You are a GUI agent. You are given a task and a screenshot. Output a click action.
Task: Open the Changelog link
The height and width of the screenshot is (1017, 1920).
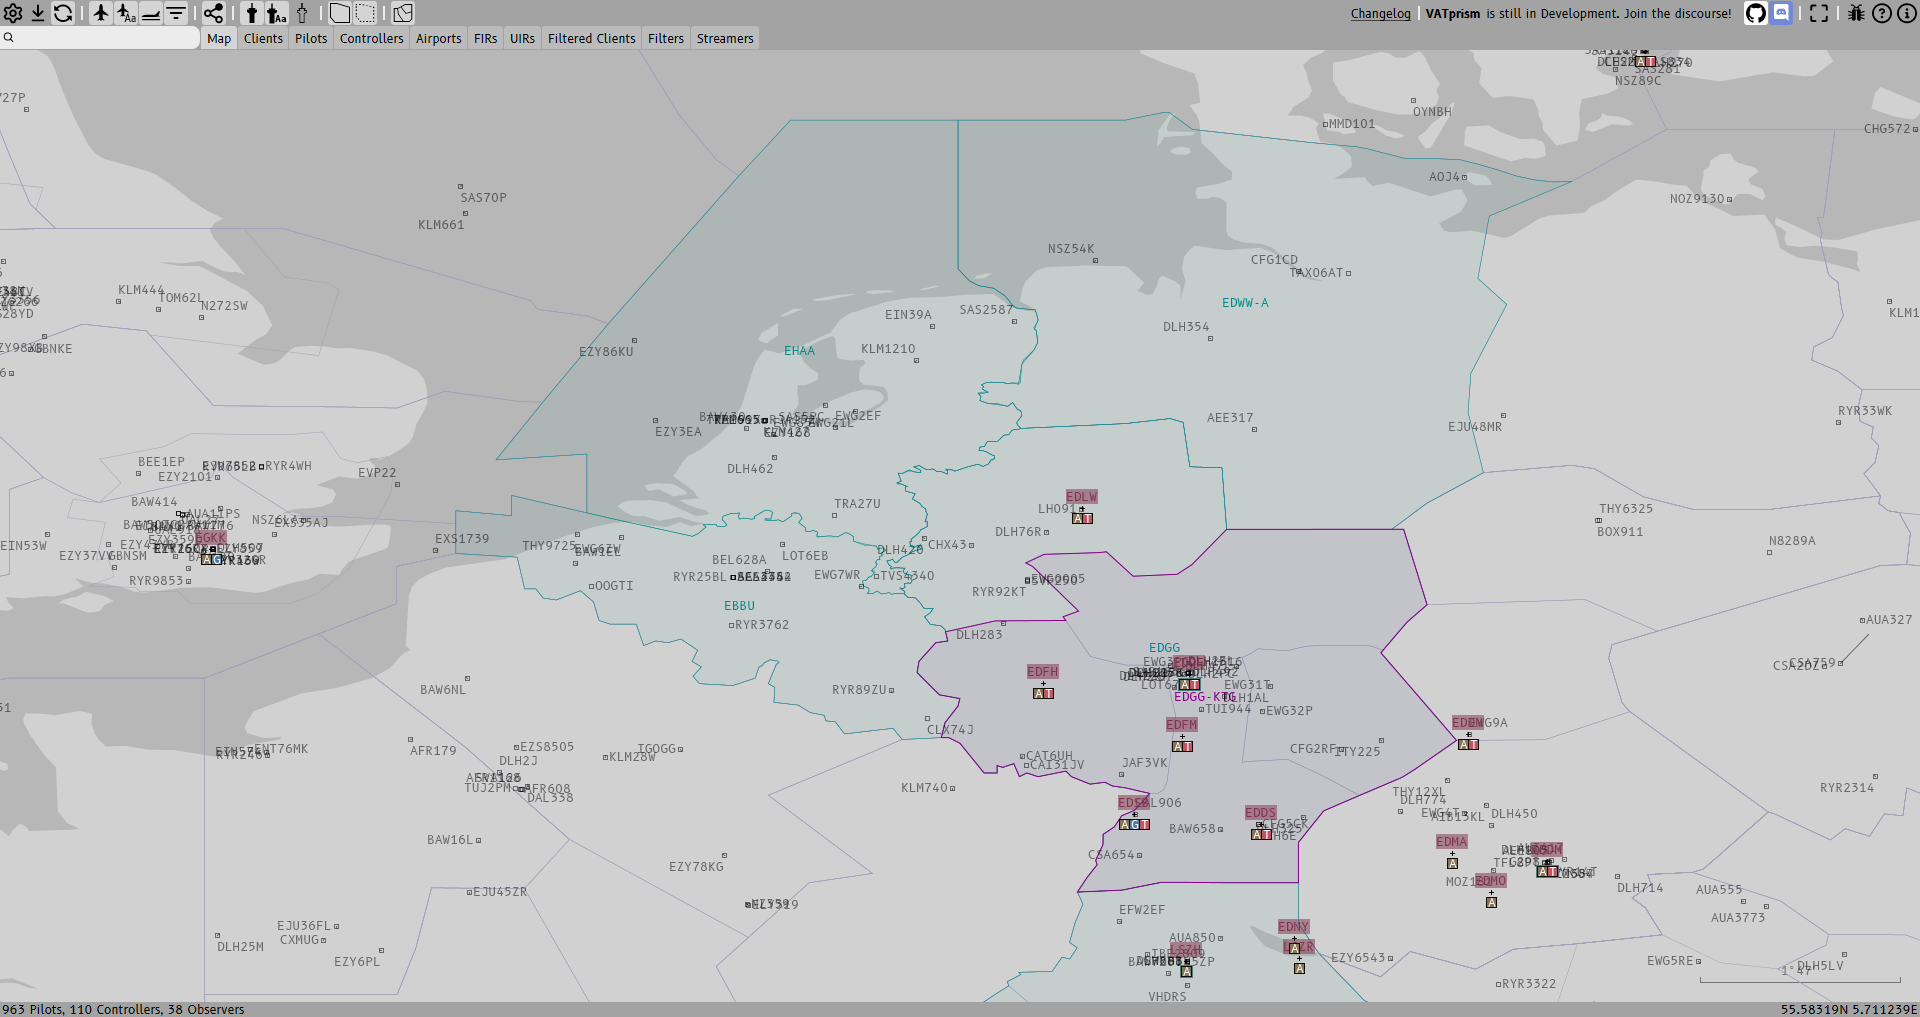click(1380, 13)
